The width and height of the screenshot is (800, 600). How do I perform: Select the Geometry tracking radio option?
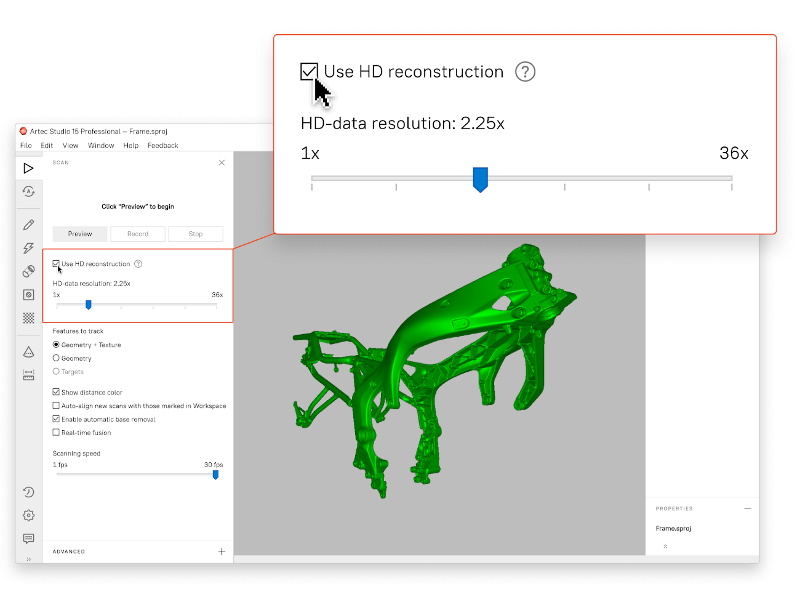56,358
